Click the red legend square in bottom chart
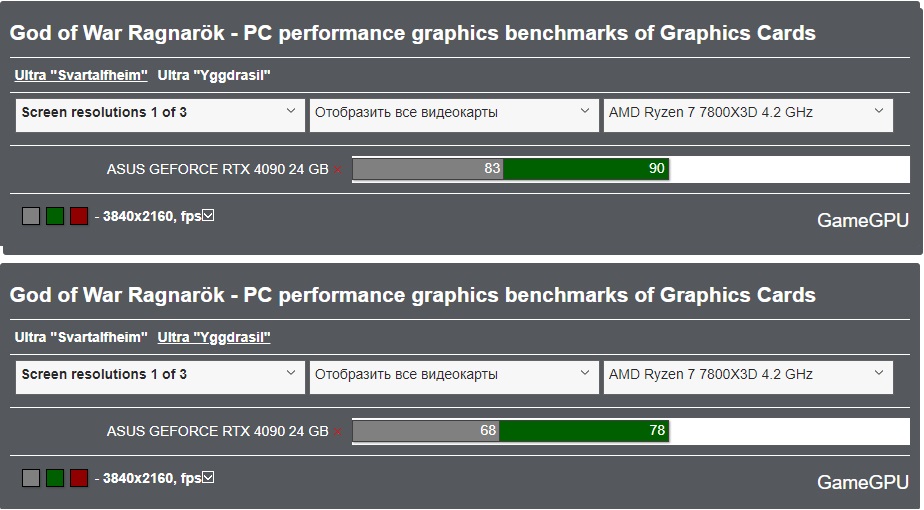The height and width of the screenshot is (510, 924). click(79, 478)
